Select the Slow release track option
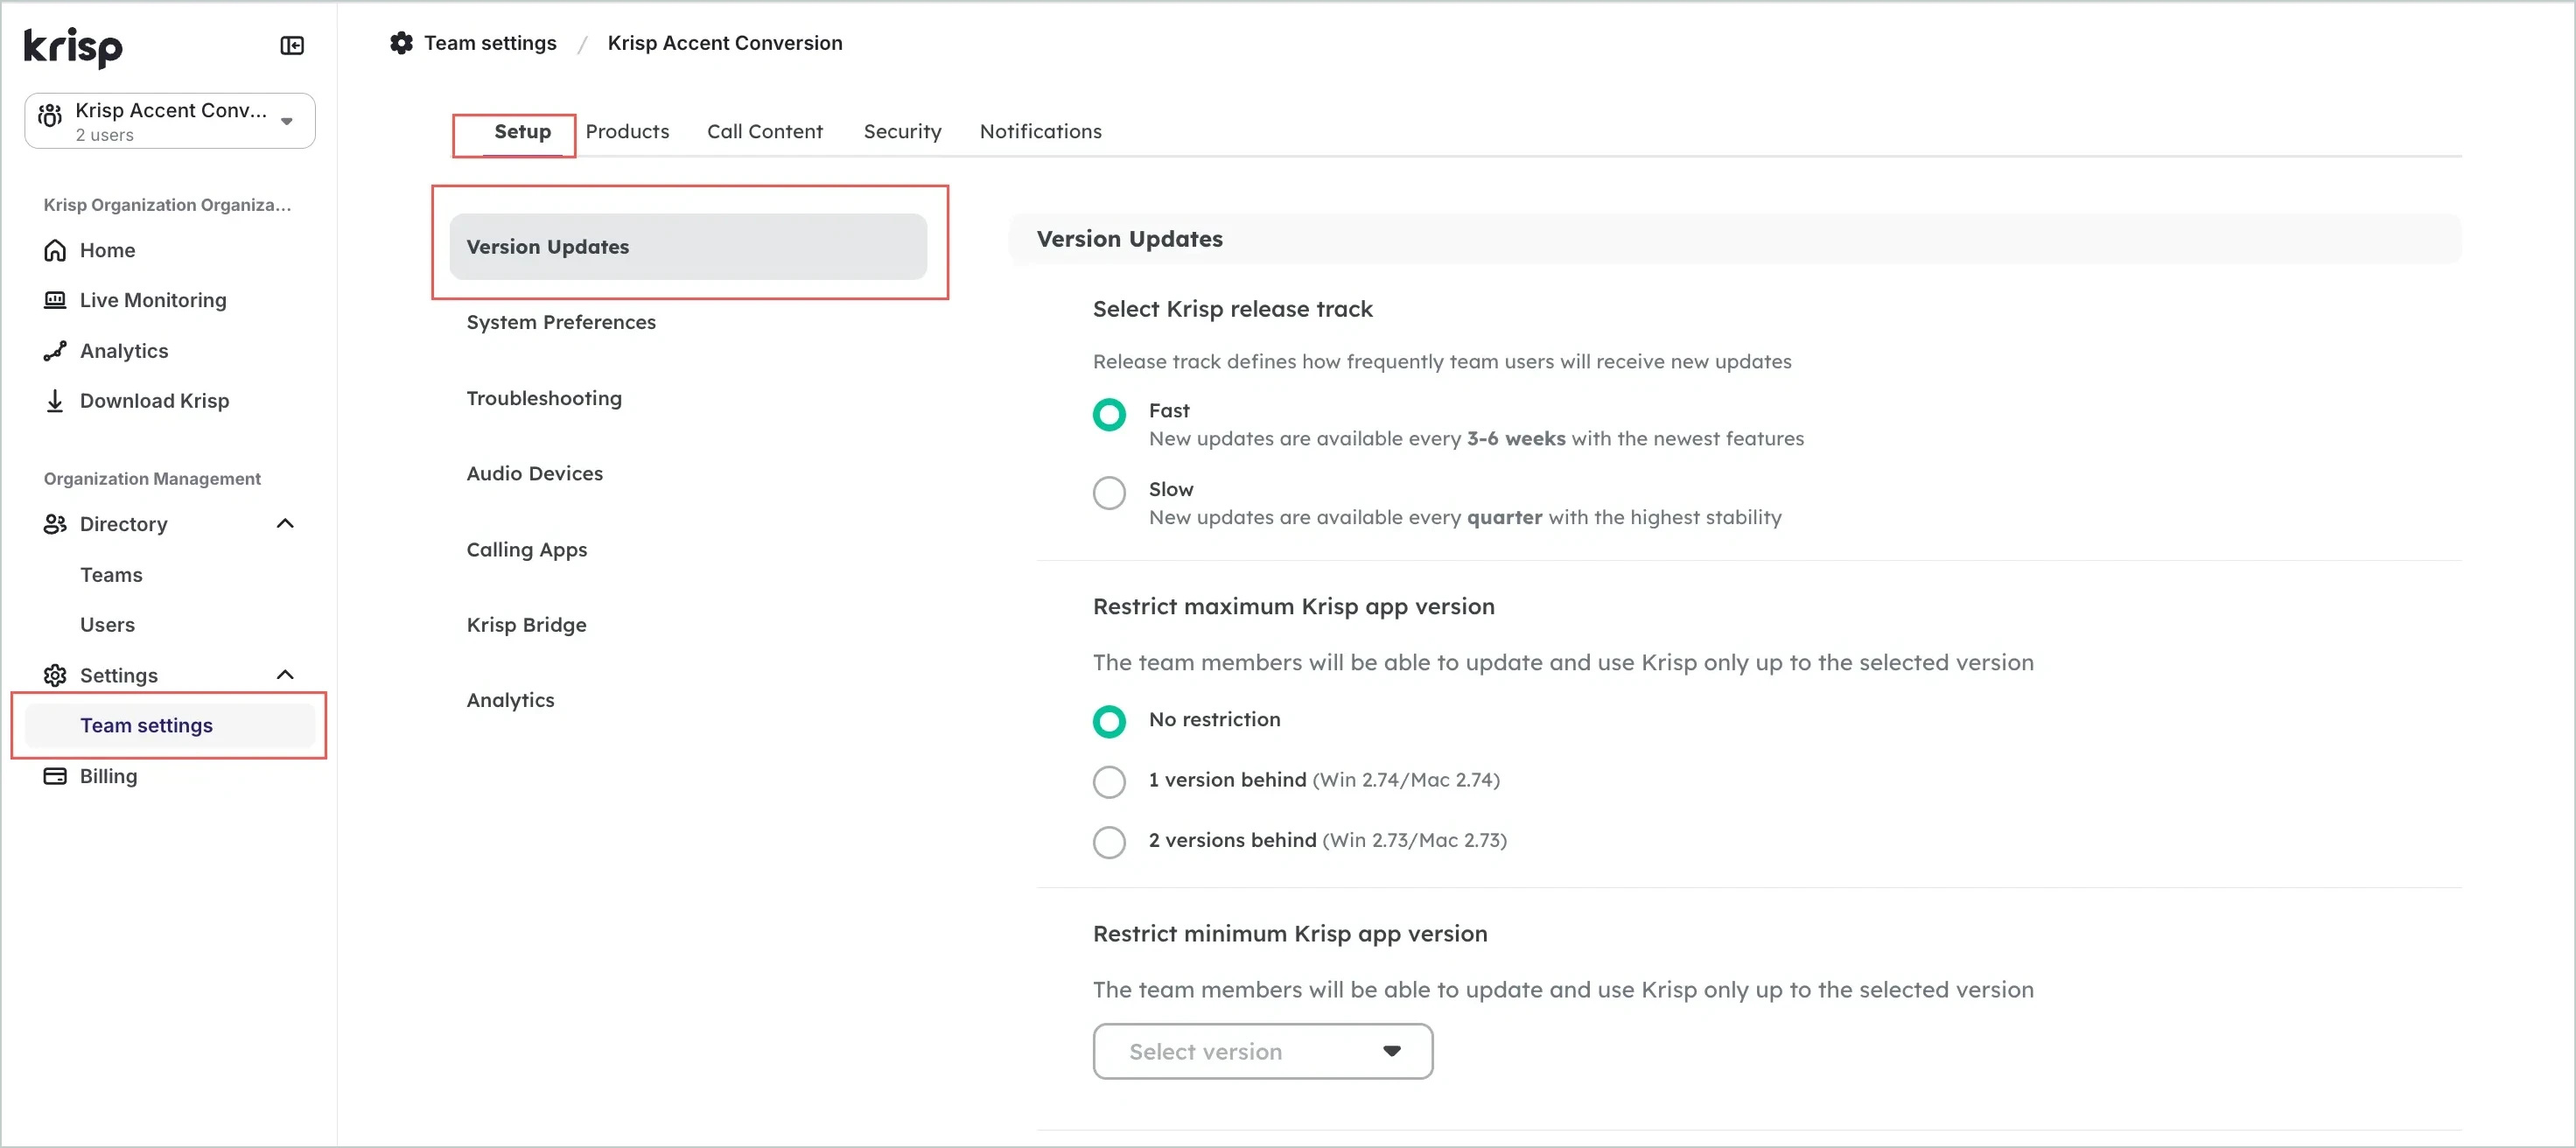 [1109, 493]
